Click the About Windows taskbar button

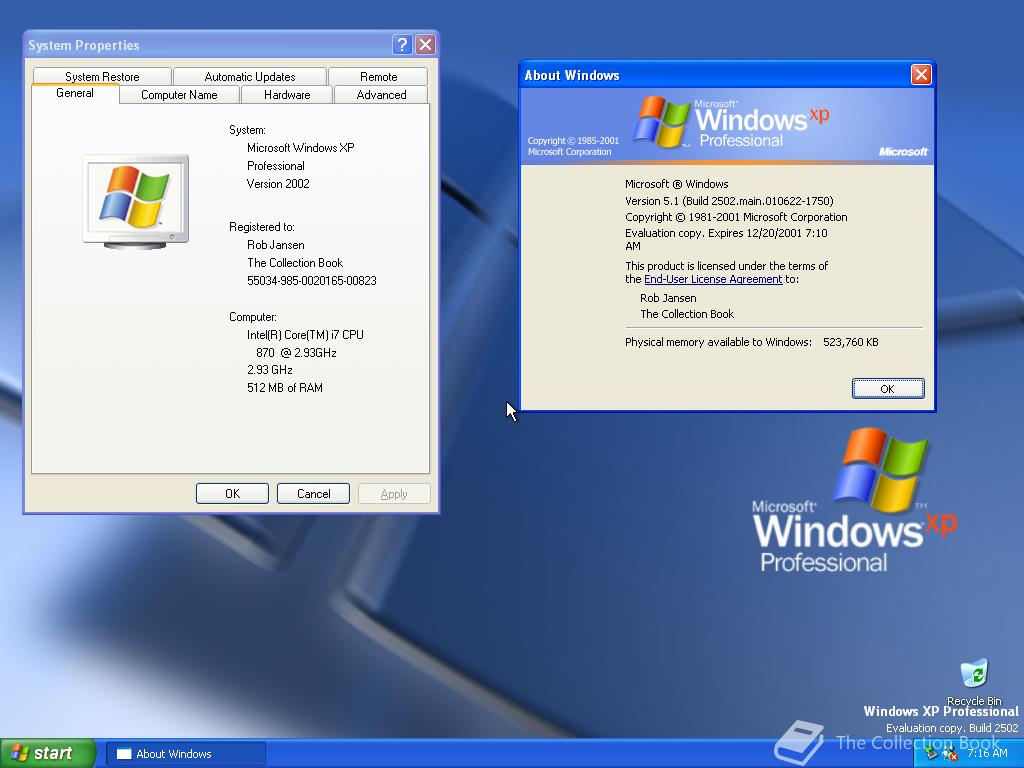(185, 754)
